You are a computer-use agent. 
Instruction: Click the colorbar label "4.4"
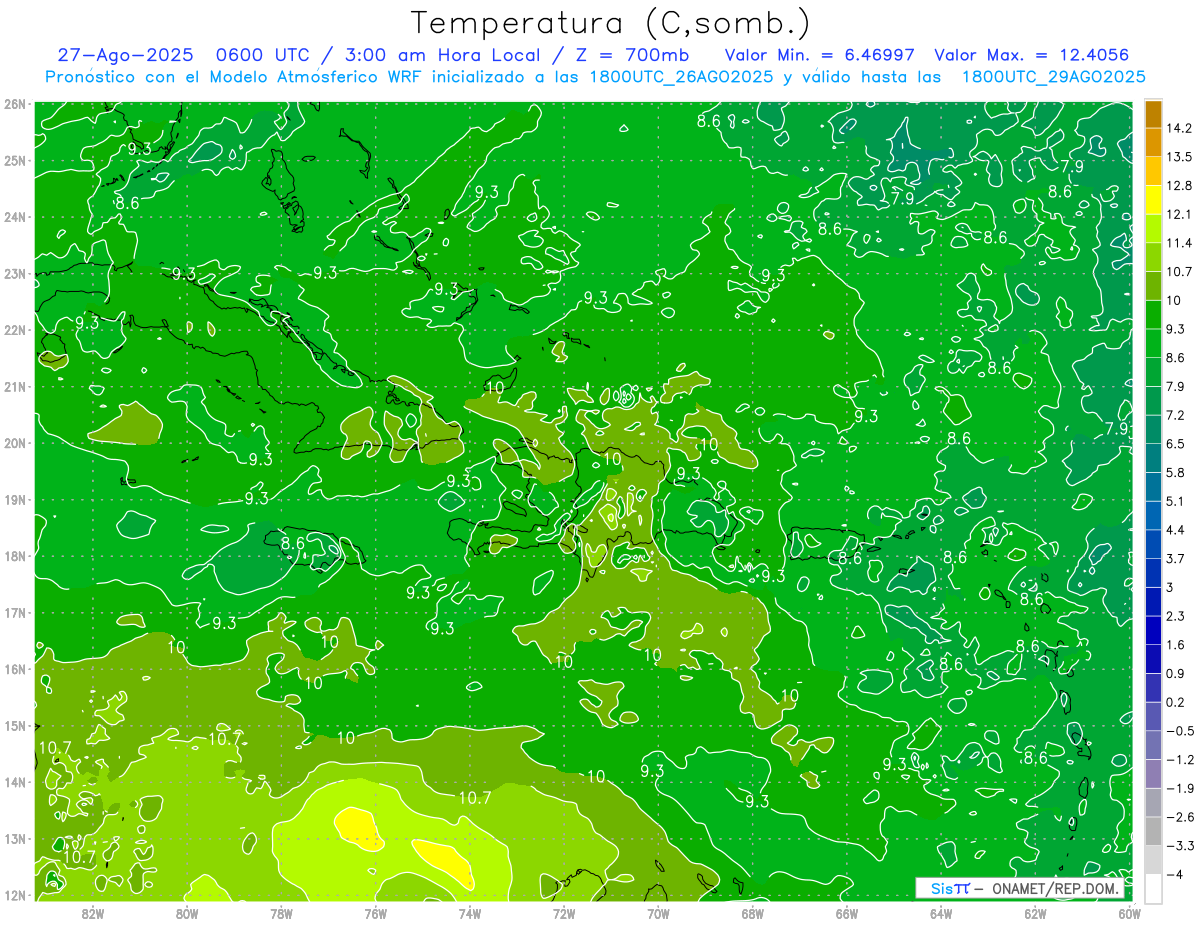1175,530
